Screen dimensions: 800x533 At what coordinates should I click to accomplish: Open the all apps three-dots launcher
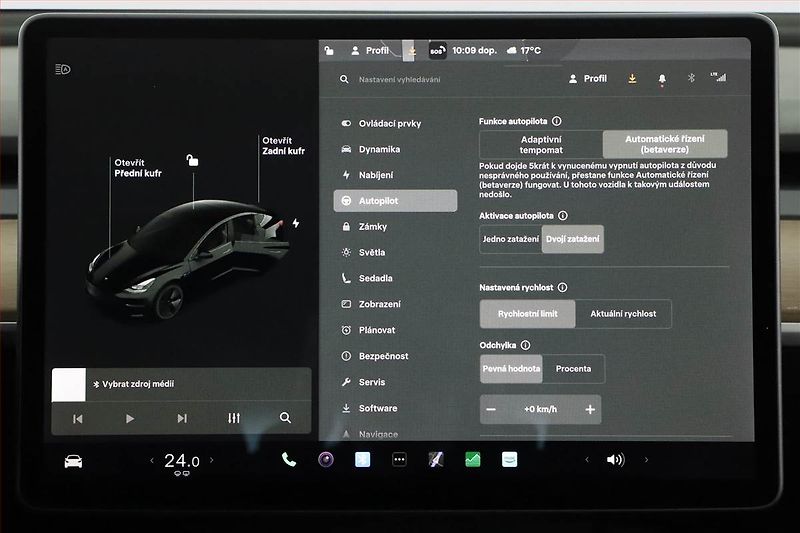click(399, 460)
